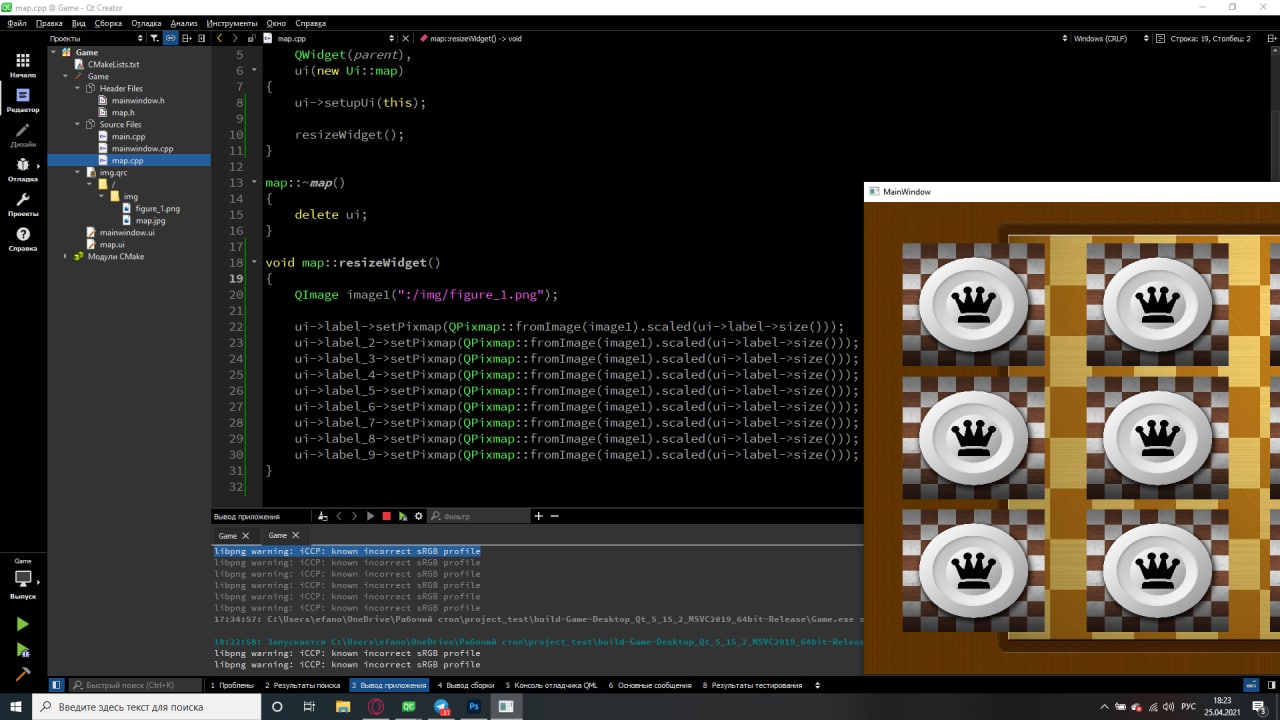Select mainwindow.cpp in the project tree
The width and height of the screenshot is (1280, 720).
(x=142, y=148)
